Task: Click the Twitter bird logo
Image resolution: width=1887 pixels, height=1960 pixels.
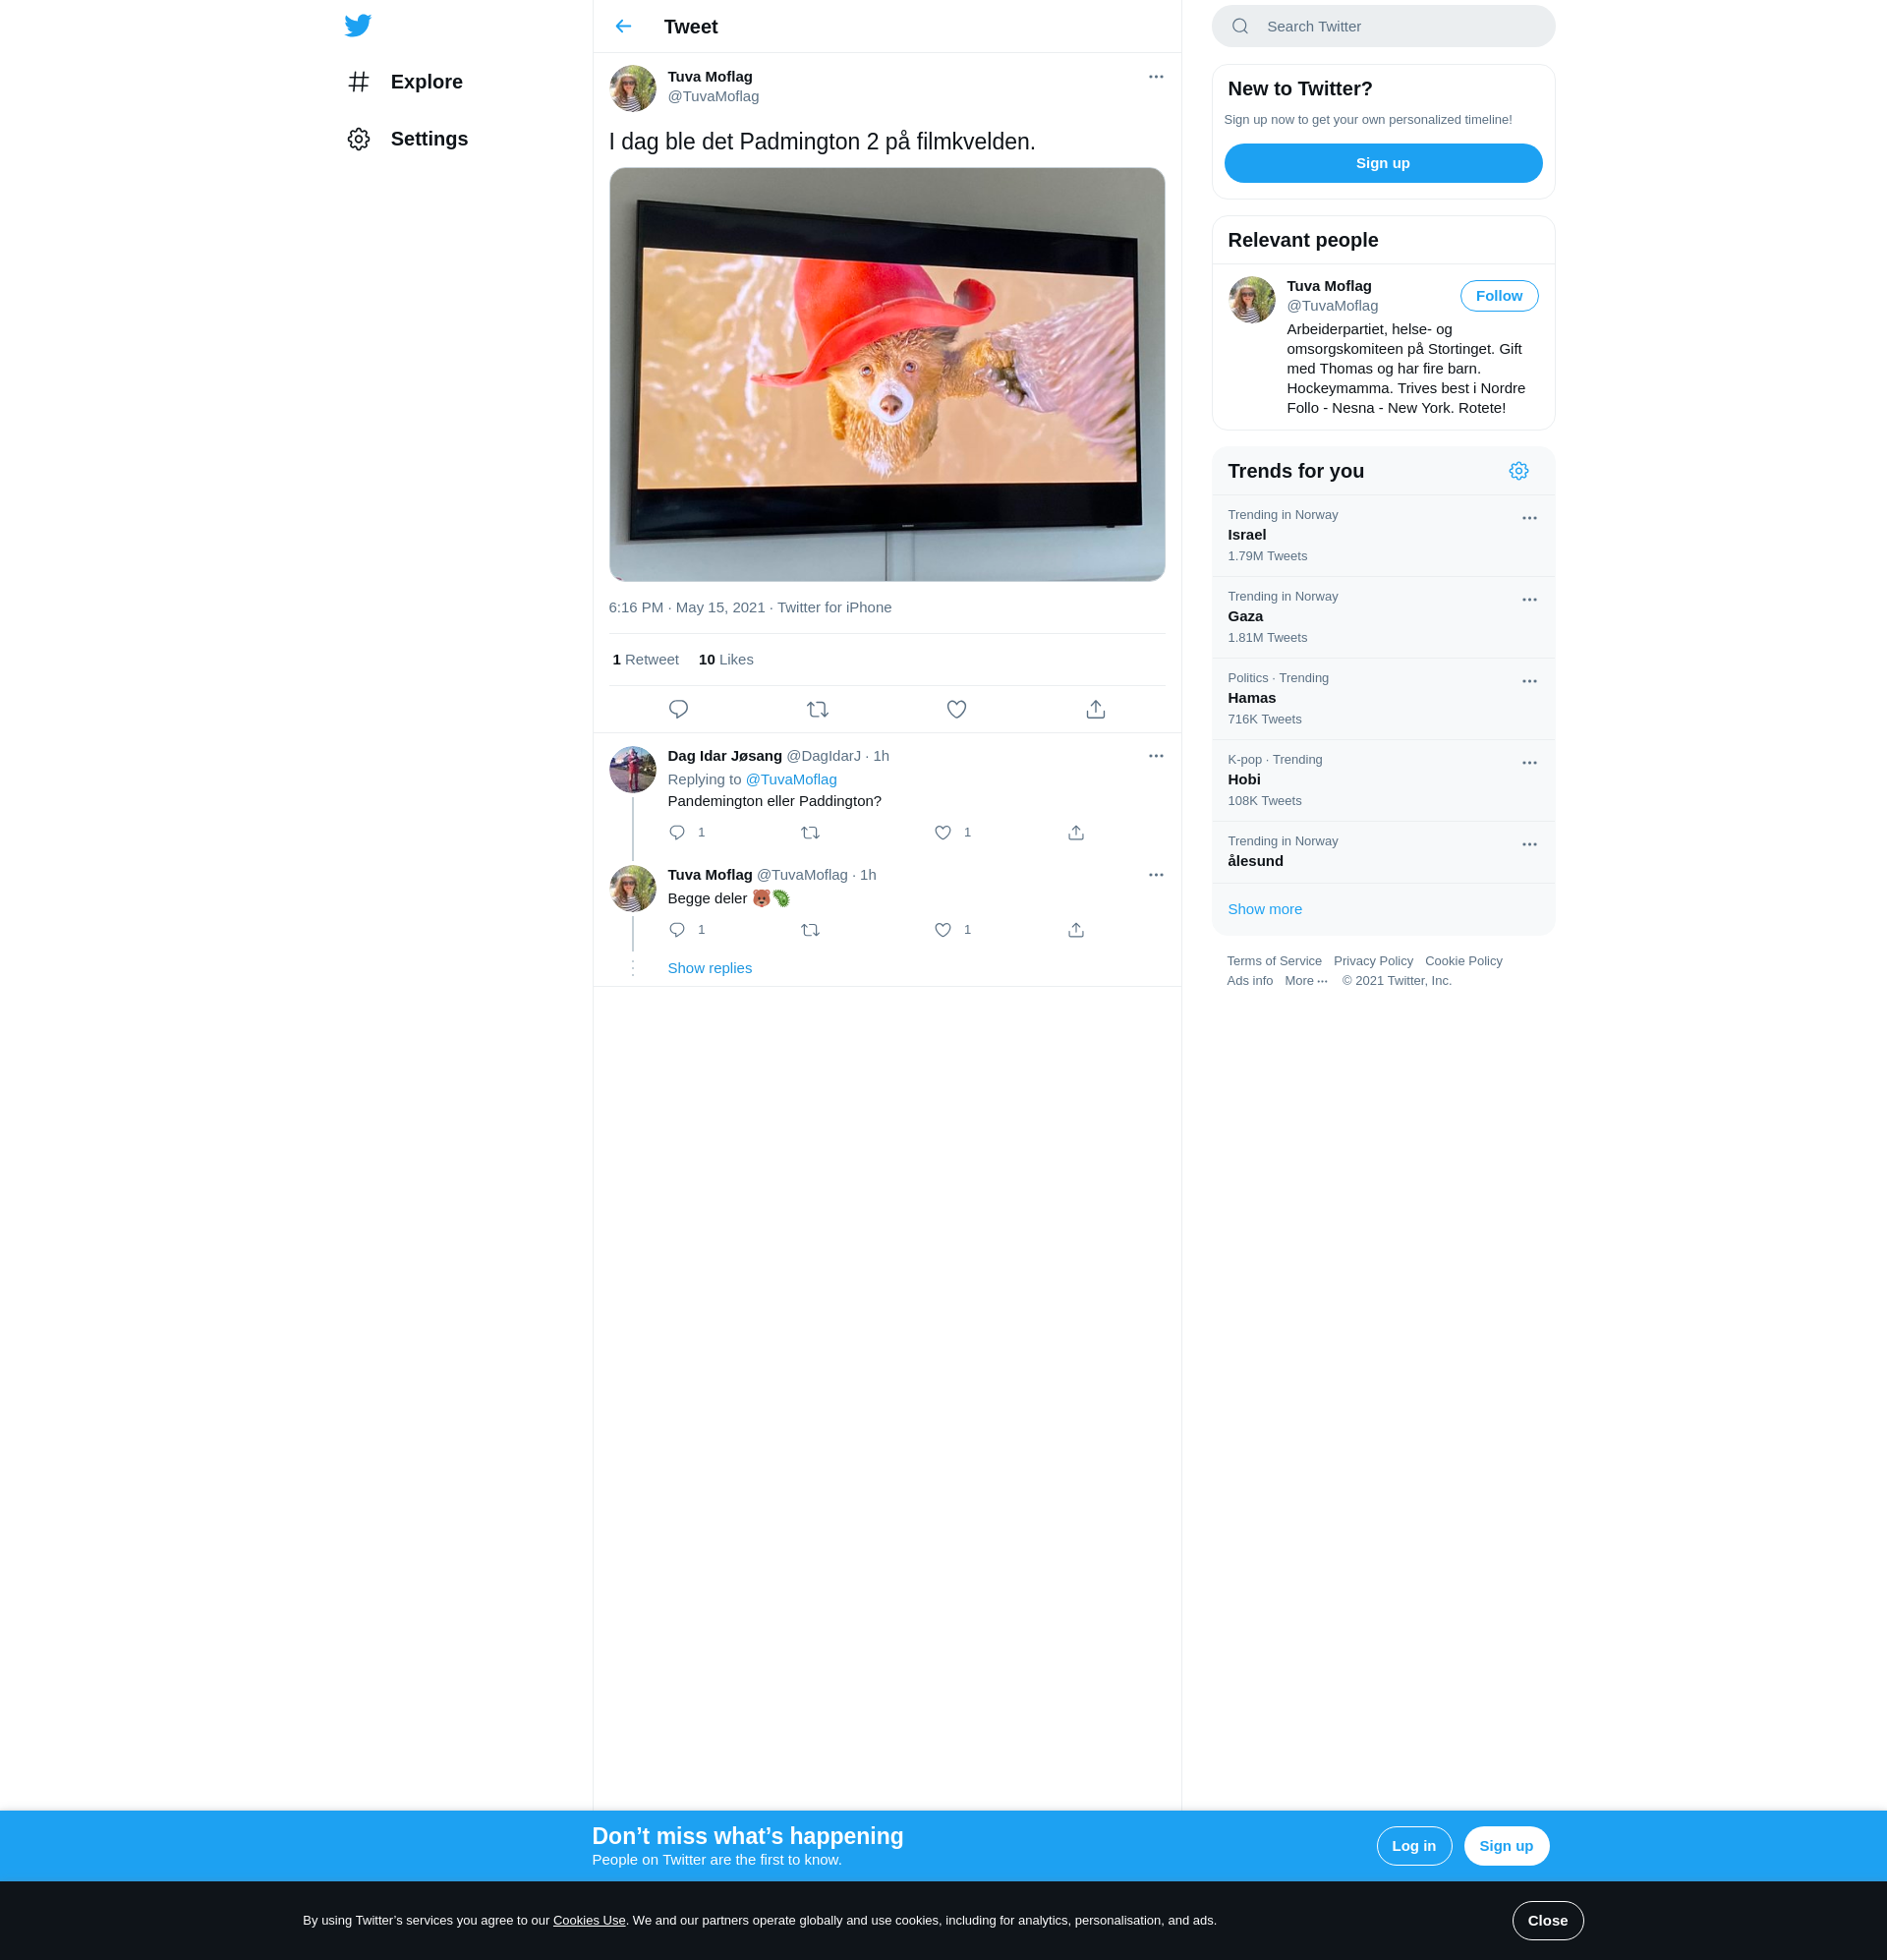Action: [358, 25]
